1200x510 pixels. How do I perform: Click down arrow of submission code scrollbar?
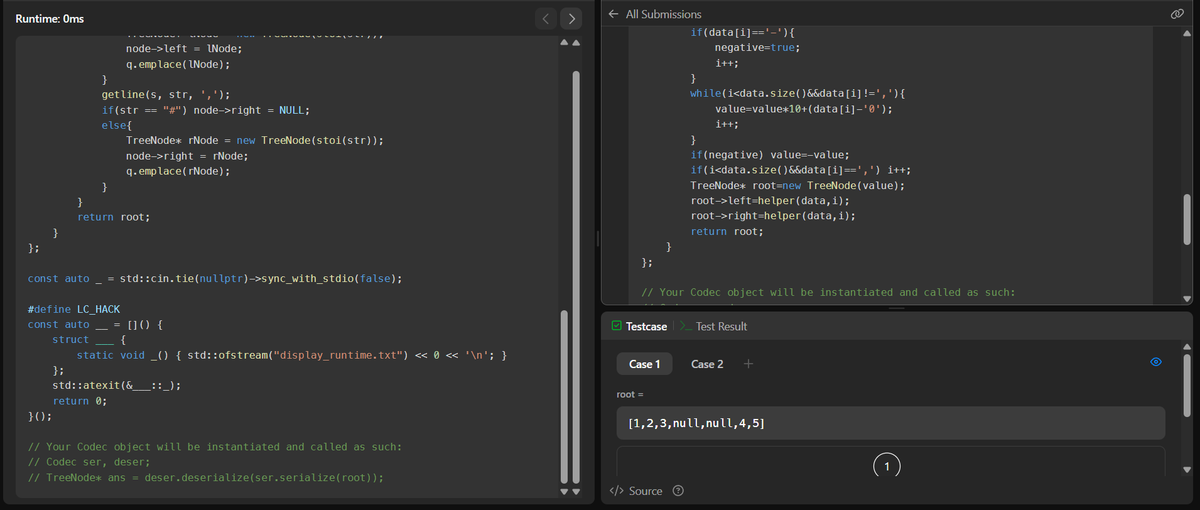pos(1187,299)
